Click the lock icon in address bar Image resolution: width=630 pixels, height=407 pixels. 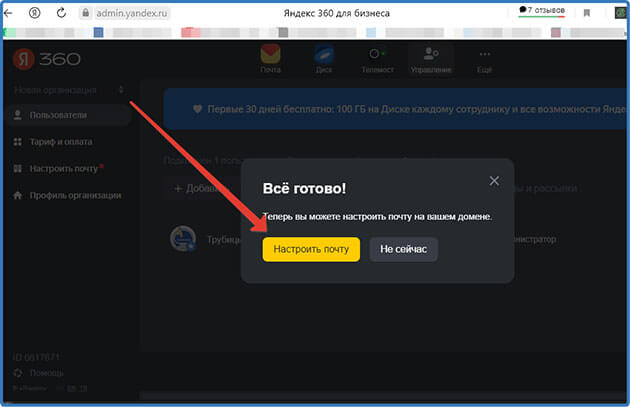[x=85, y=13]
